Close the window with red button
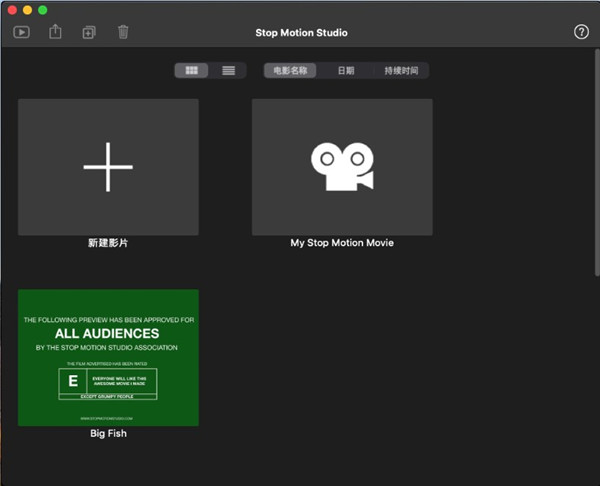Image resolution: width=600 pixels, height=486 pixels. tap(11, 10)
